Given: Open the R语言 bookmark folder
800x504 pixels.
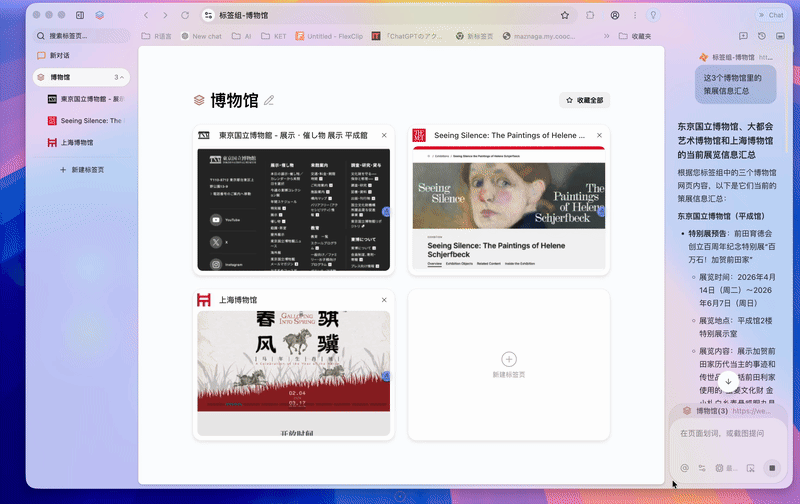Looking at the screenshot, I should coord(157,36).
